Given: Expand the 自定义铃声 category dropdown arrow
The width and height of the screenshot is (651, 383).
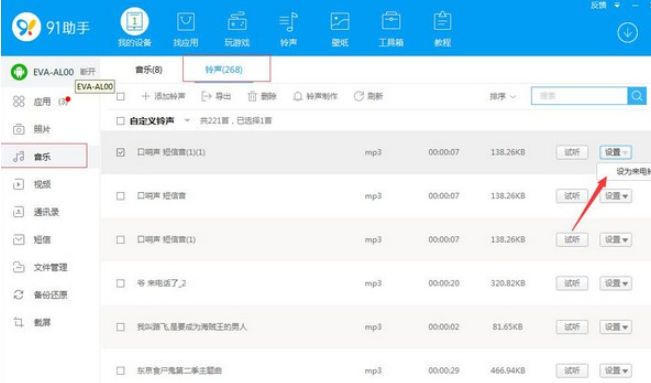Looking at the screenshot, I should pyautogui.click(x=187, y=121).
